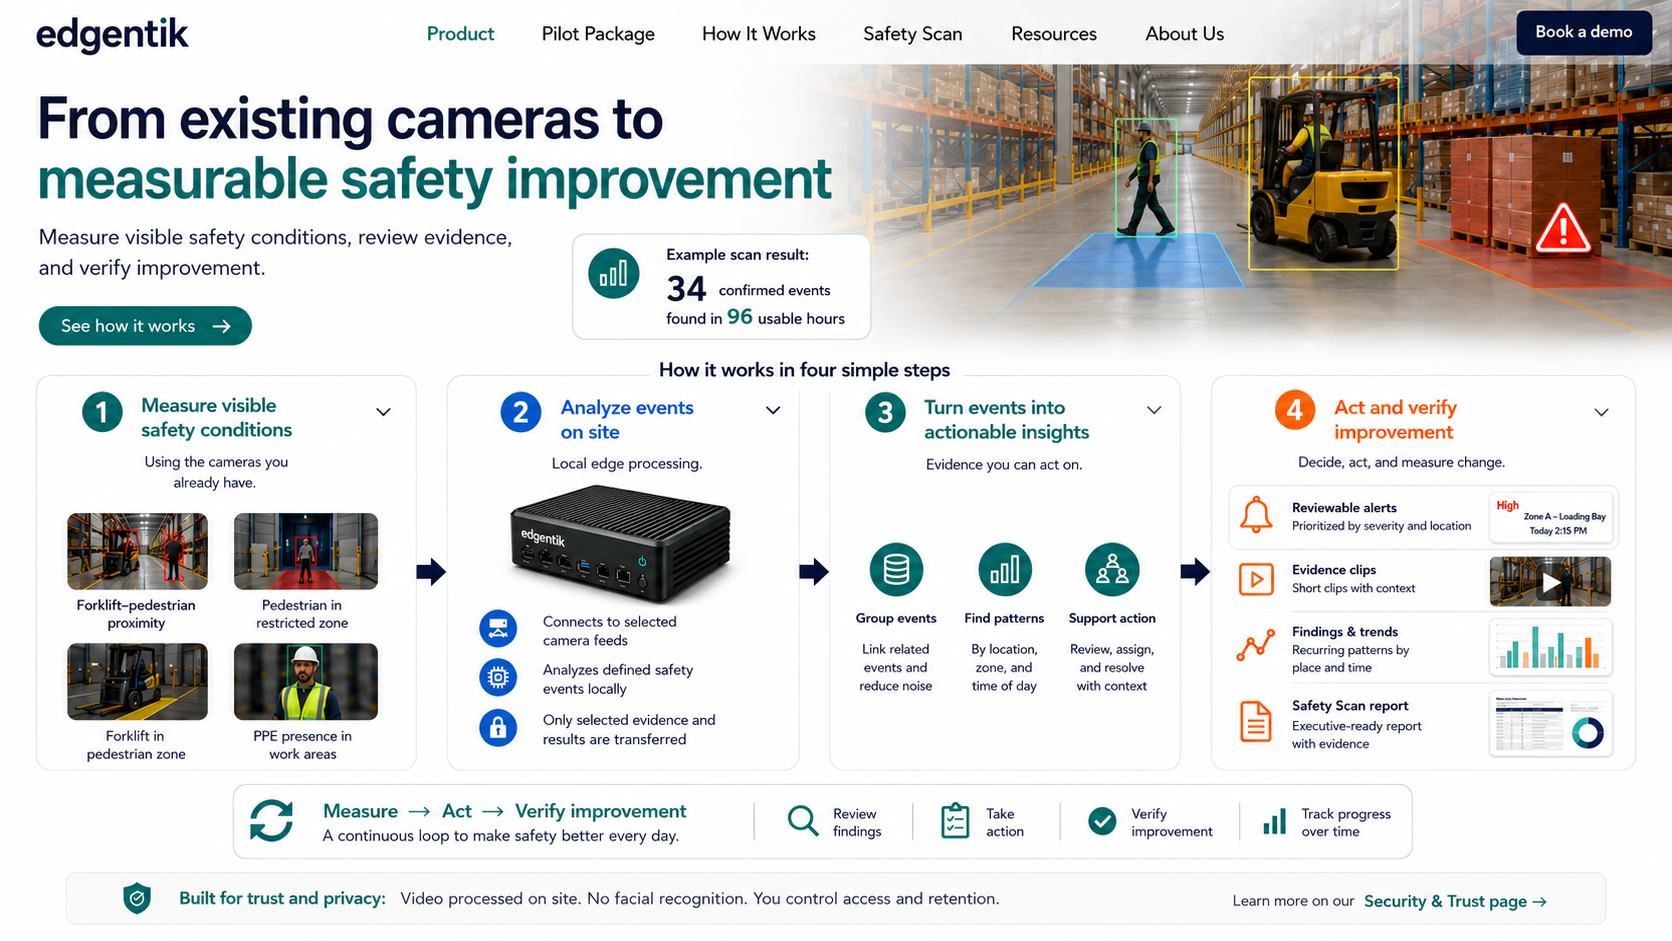Expand the Turn events into actionable insights card
This screenshot has width=1672, height=941.
1154,410
